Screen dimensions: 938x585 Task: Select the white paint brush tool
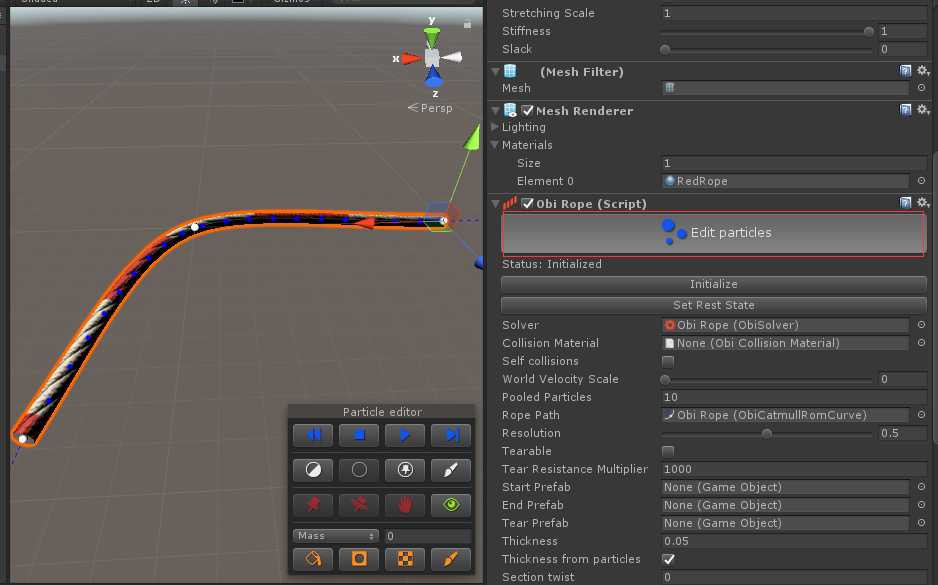(451, 470)
